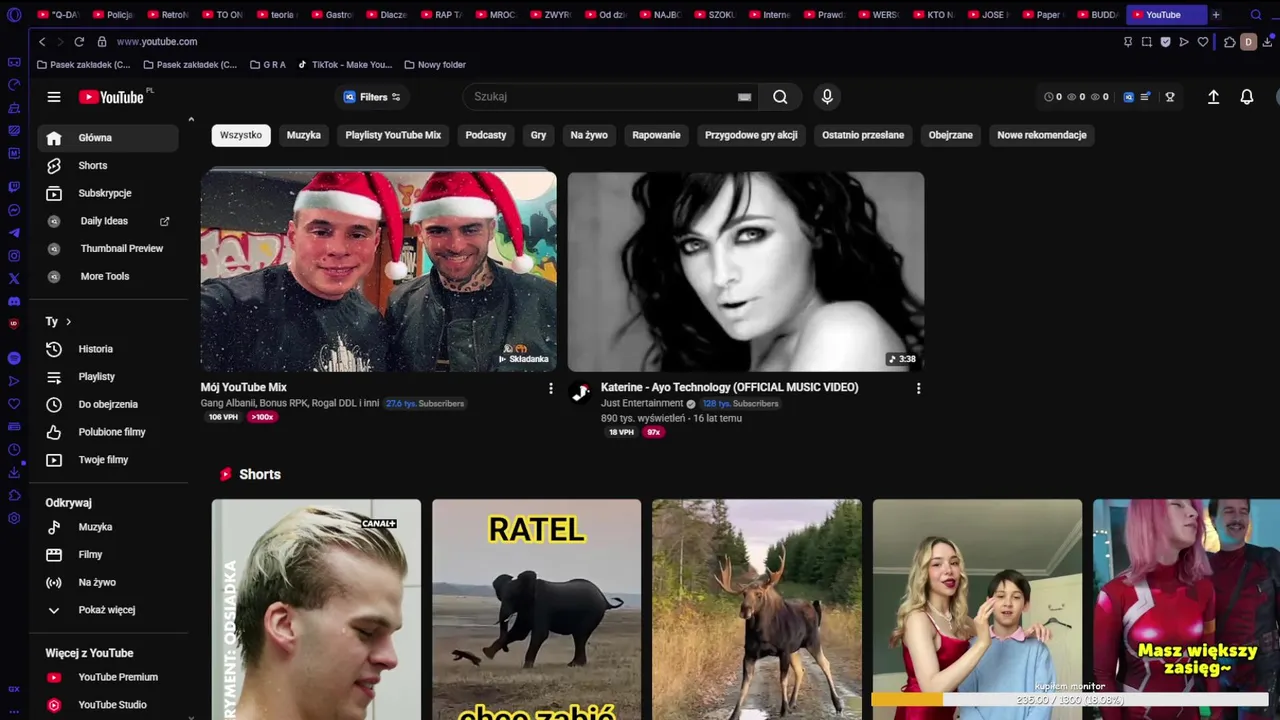1280x720 pixels.
Task: Open the moose short thumbnail
Action: click(x=756, y=609)
